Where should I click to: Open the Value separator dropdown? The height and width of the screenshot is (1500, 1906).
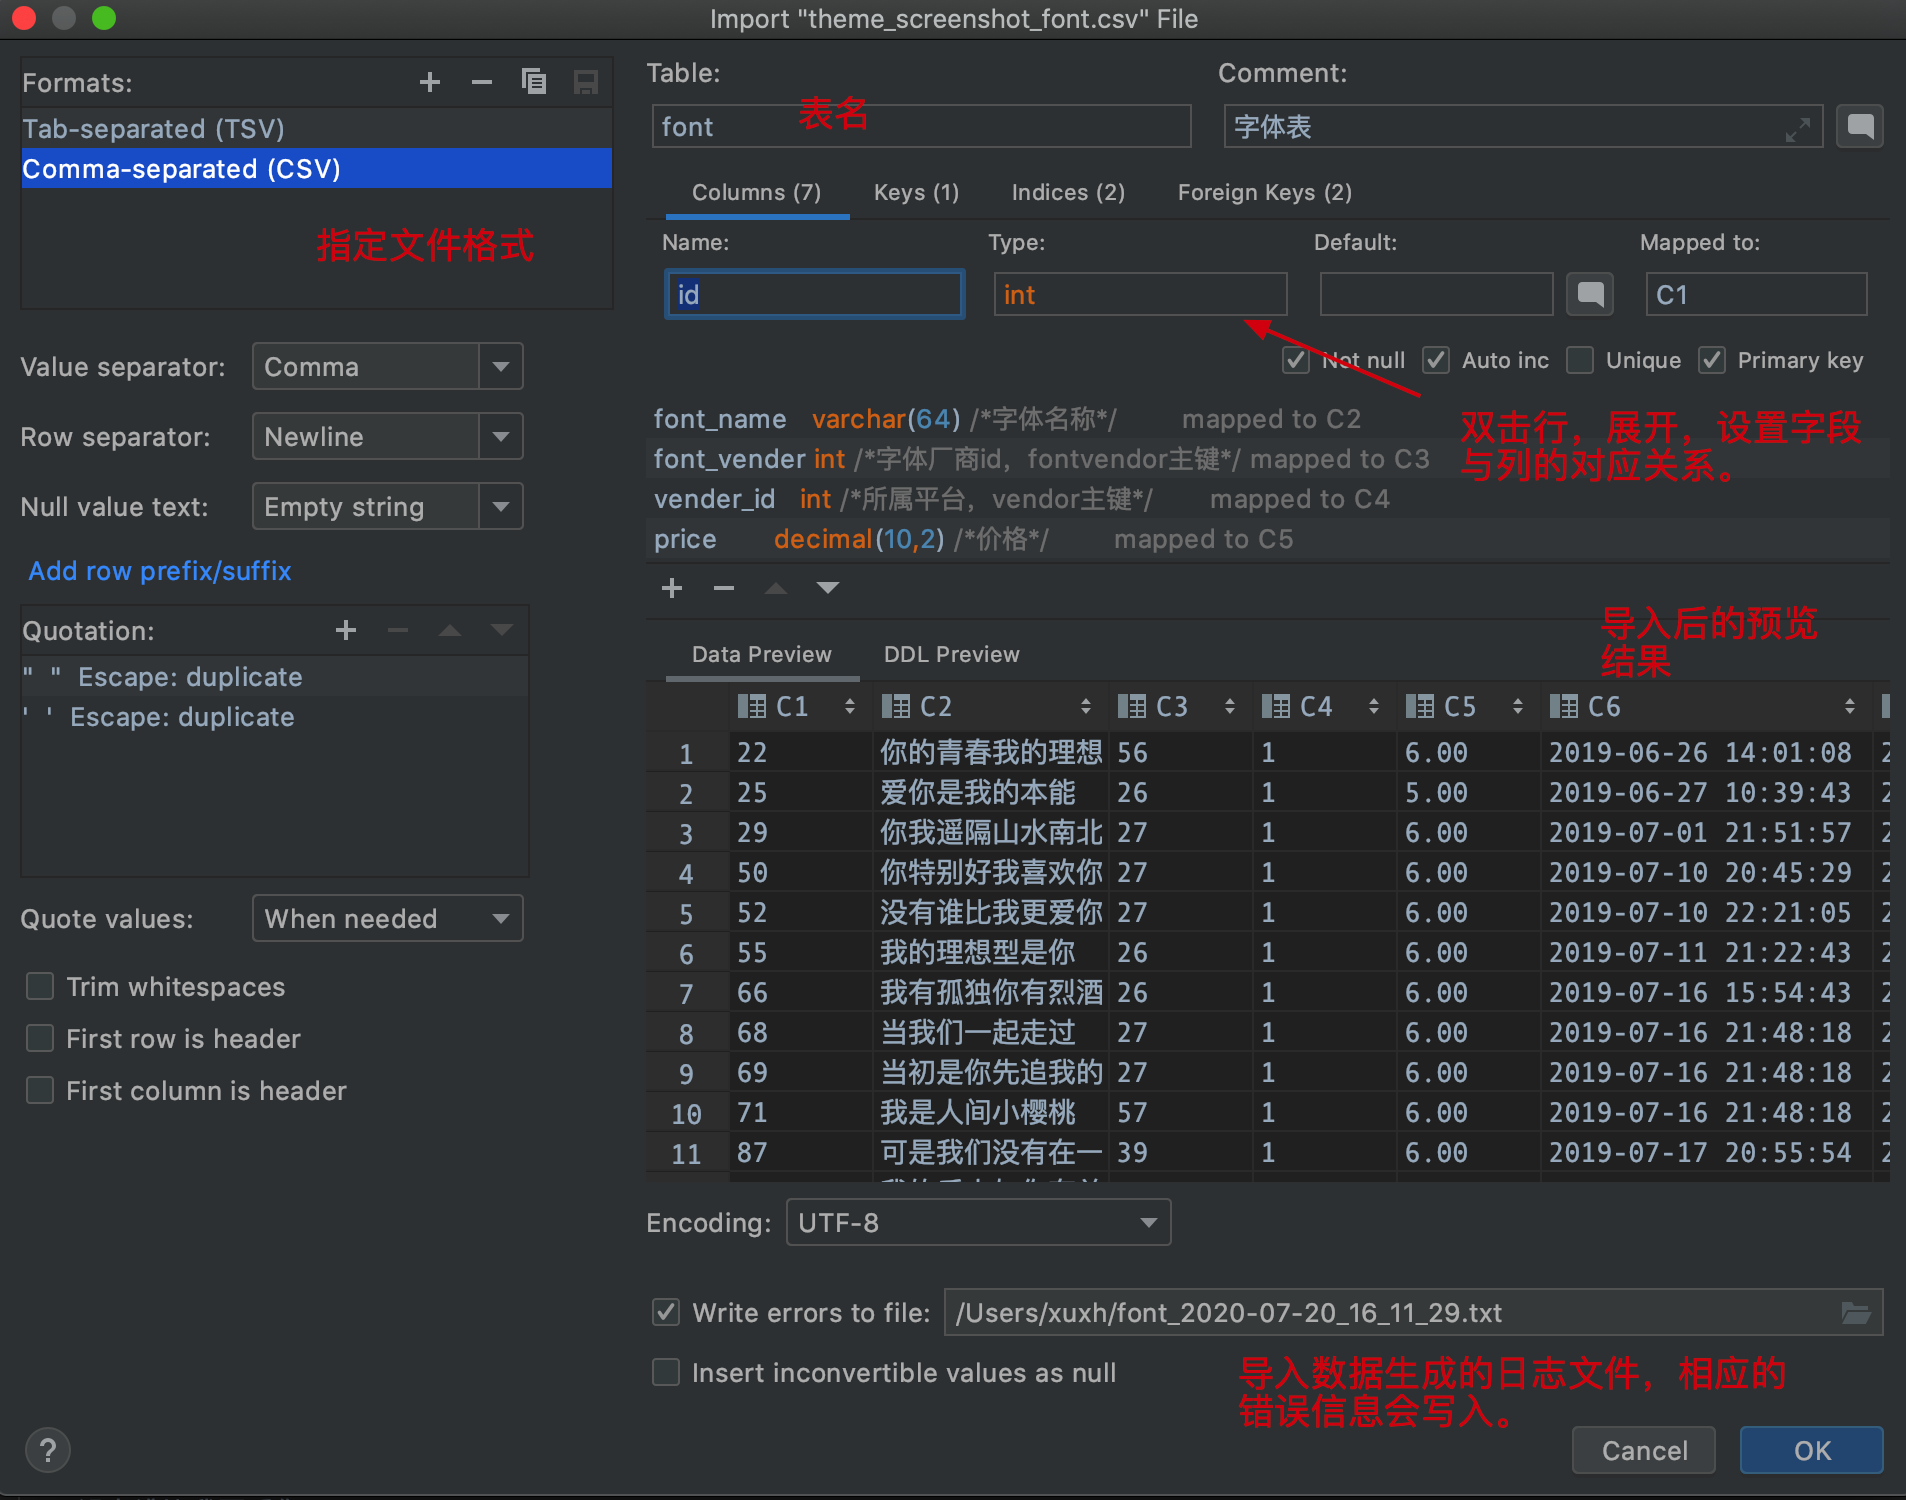tap(388, 366)
